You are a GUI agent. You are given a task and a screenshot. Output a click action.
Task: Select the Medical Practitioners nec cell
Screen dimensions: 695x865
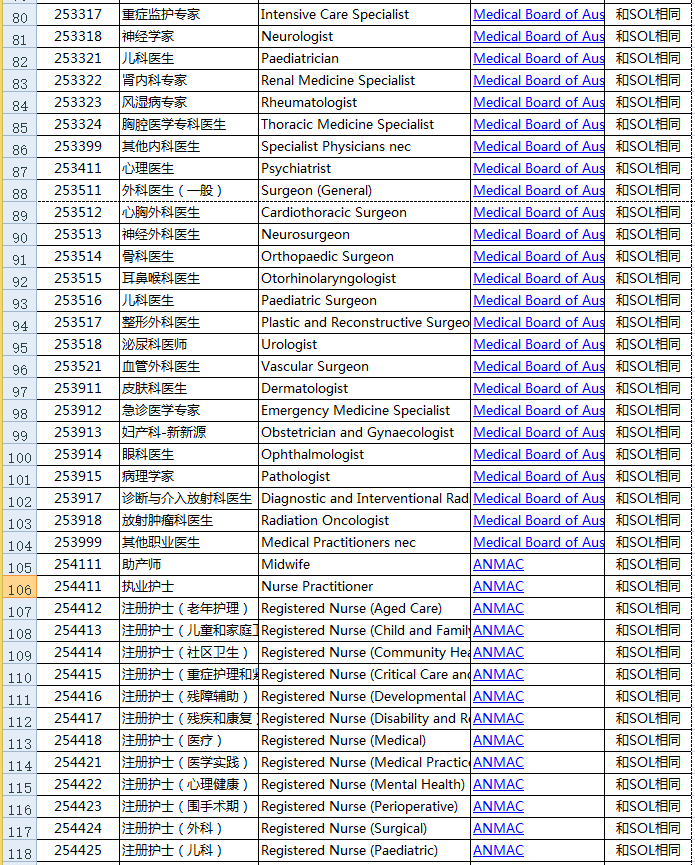[364, 542]
